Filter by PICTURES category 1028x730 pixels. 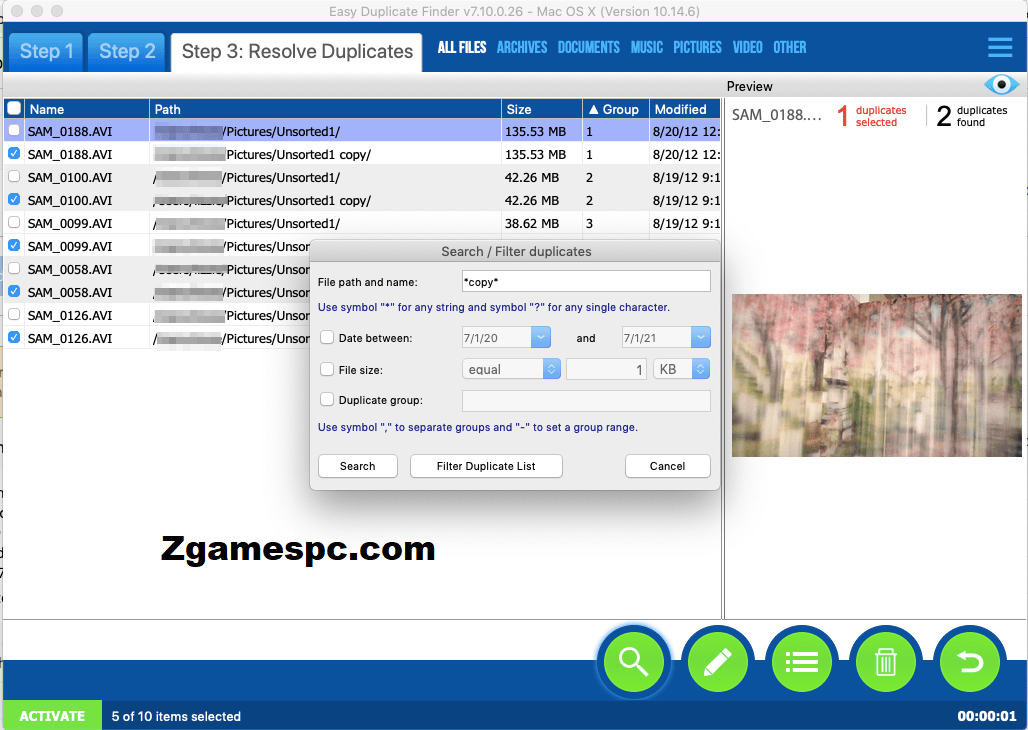[x=698, y=47]
